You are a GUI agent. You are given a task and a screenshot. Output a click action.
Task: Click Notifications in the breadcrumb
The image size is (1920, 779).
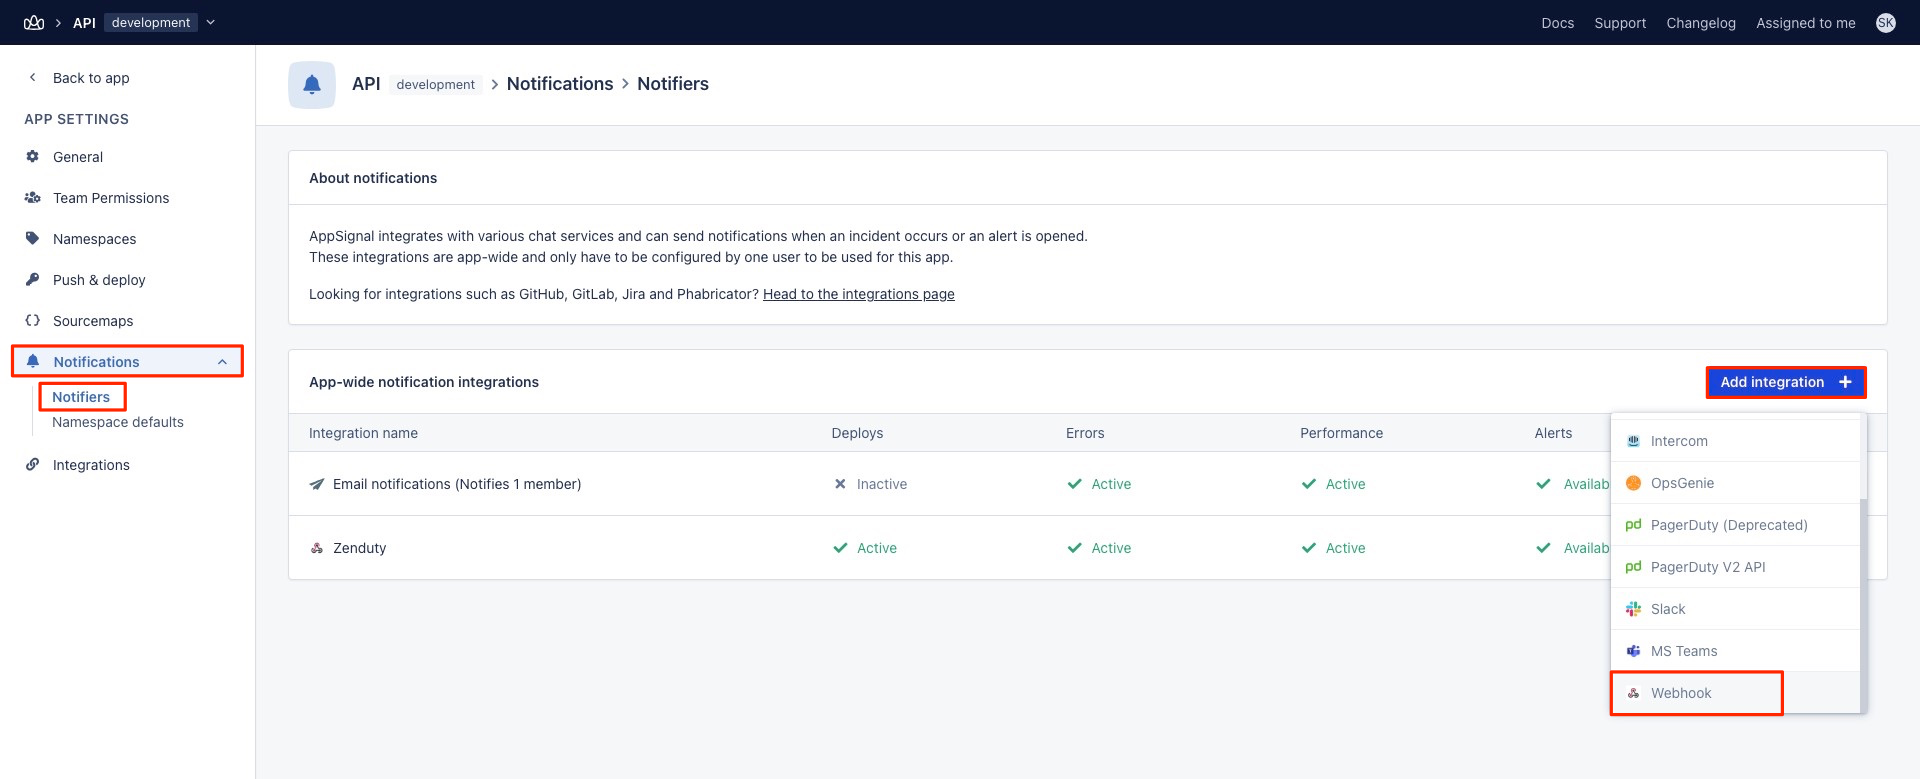(560, 84)
